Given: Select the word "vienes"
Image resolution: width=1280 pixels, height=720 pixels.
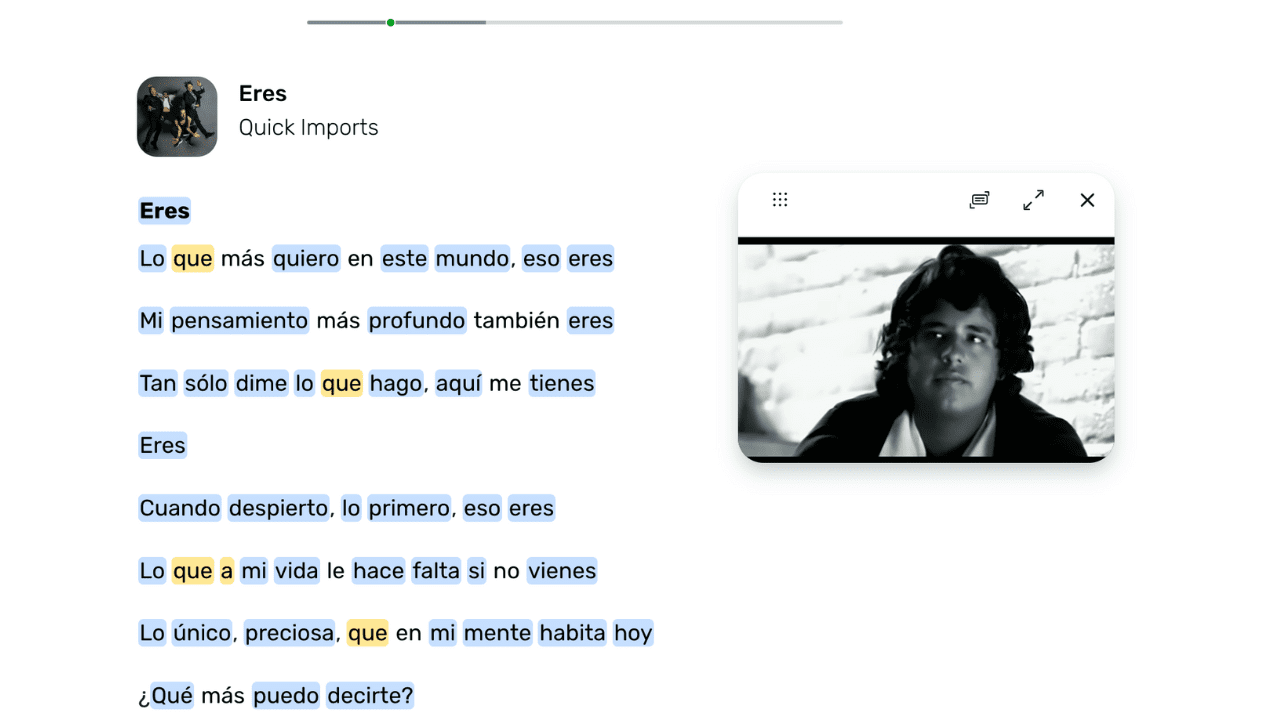Looking at the screenshot, I should pos(561,571).
